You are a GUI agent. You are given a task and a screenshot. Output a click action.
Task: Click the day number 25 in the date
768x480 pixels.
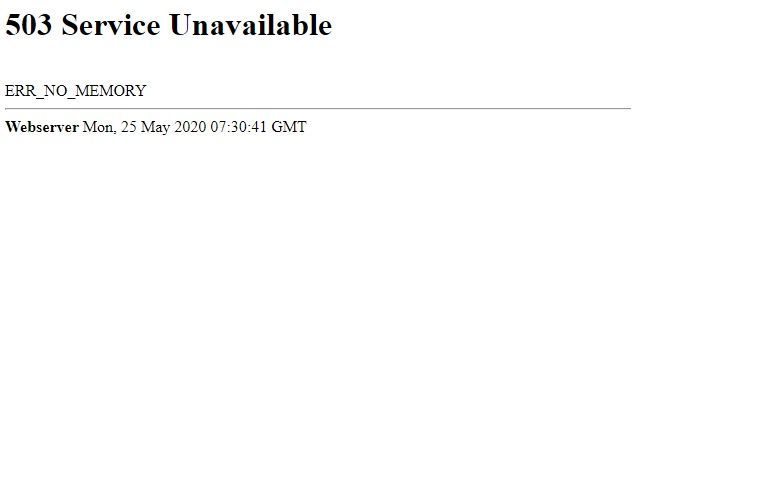point(129,127)
